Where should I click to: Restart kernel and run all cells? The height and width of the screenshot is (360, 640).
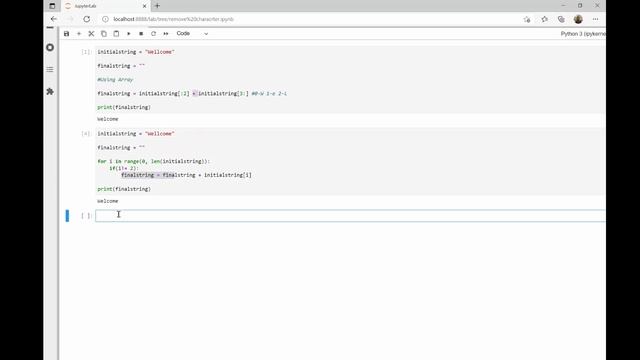(166, 33)
